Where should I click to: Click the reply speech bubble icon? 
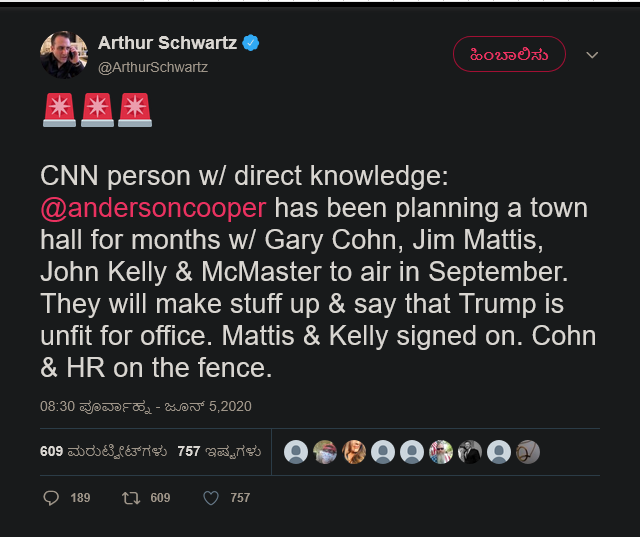tap(52, 497)
